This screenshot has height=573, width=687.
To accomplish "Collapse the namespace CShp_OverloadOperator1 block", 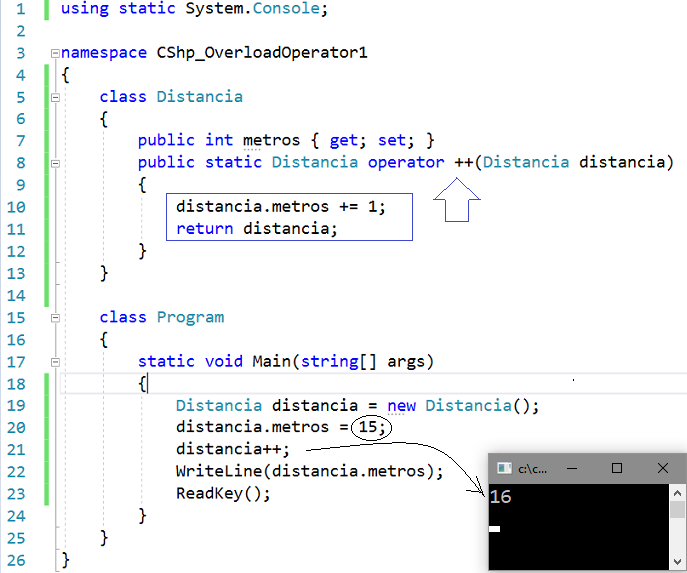I will click(55, 53).
